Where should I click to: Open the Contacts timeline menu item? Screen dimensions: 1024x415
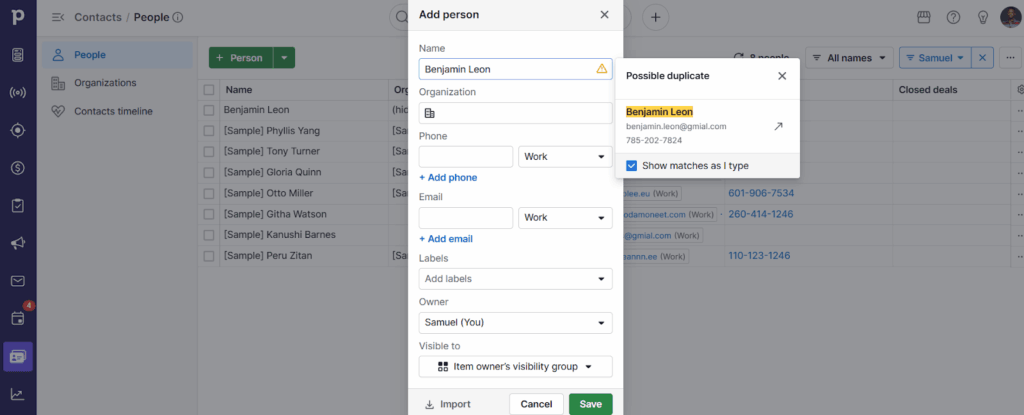(x=113, y=111)
